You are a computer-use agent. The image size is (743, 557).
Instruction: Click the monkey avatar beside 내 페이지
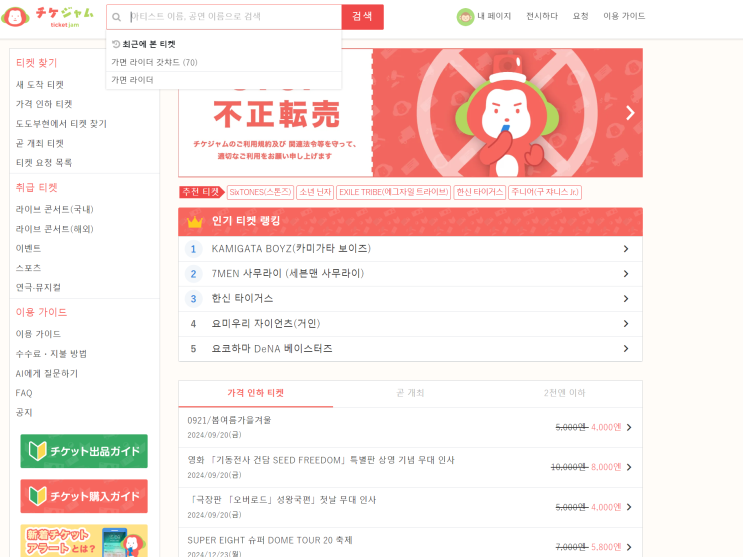click(x=465, y=17)
